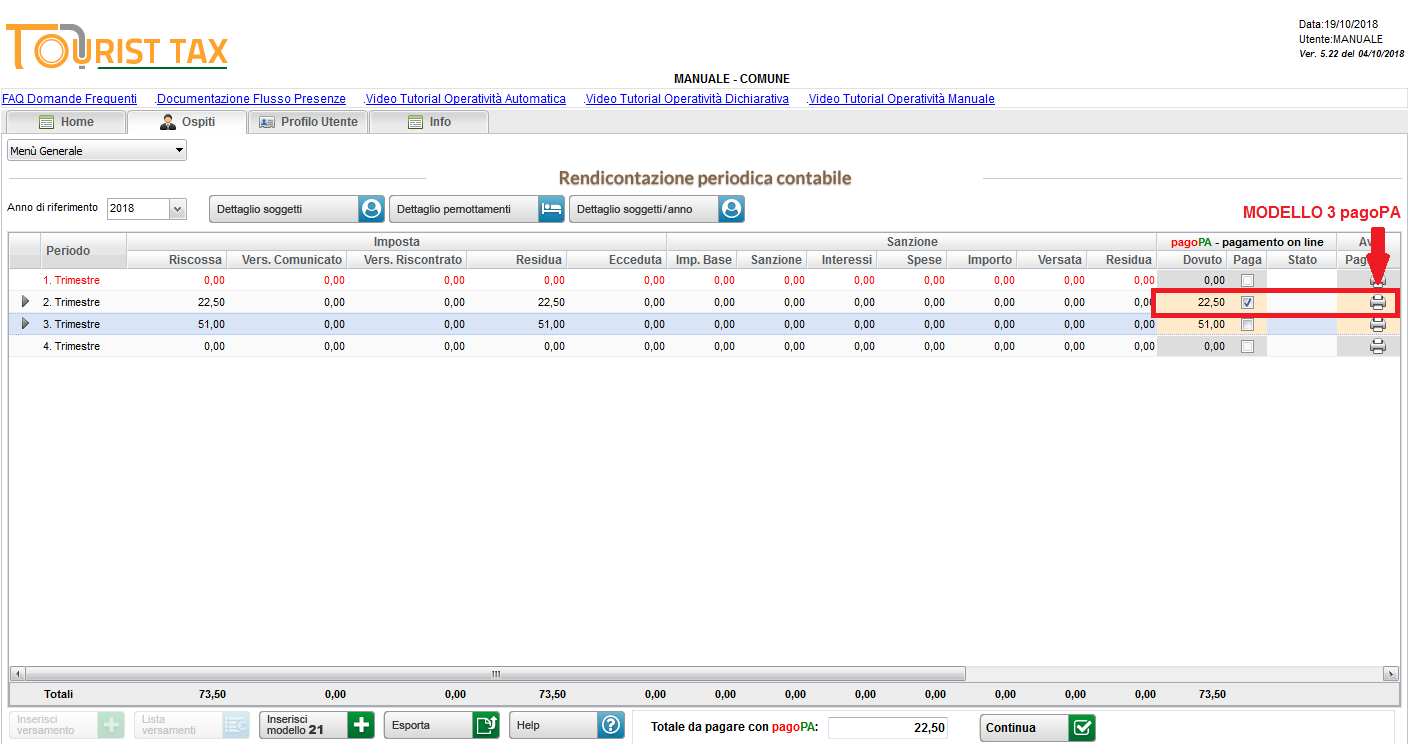
Task: Expand the 2. Trimestre row triangle
Action: [x=25, y=302]
